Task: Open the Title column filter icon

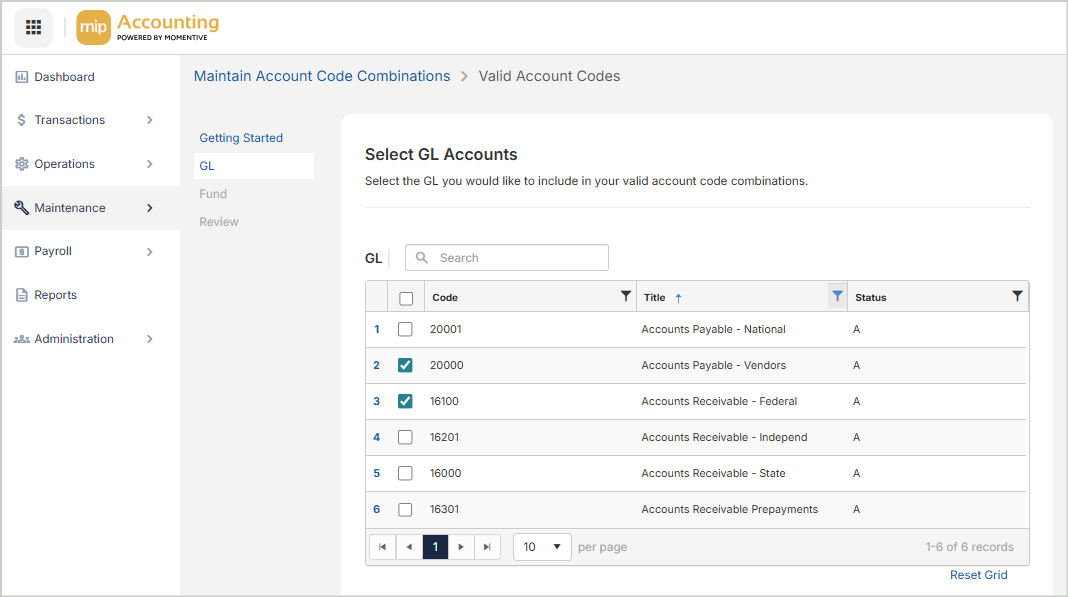Action: pos(837,296)
